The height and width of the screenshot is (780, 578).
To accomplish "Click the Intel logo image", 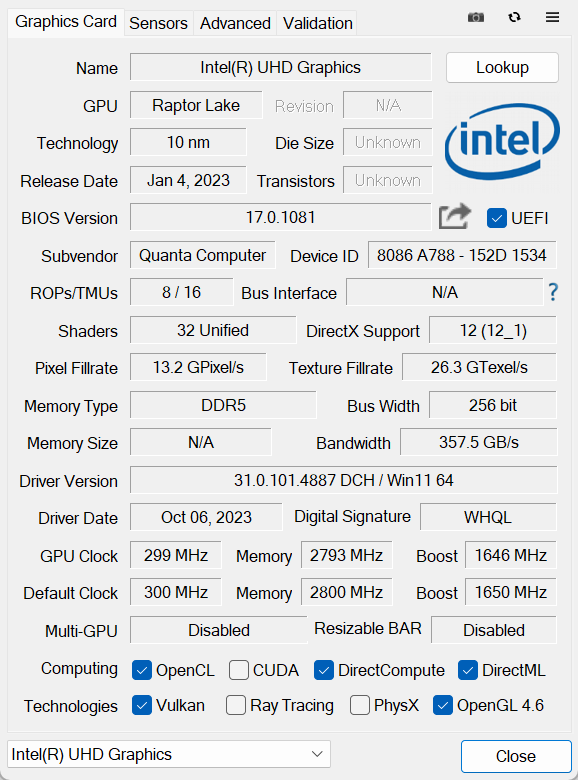I will pyautogui.click(x=502, y=142).
